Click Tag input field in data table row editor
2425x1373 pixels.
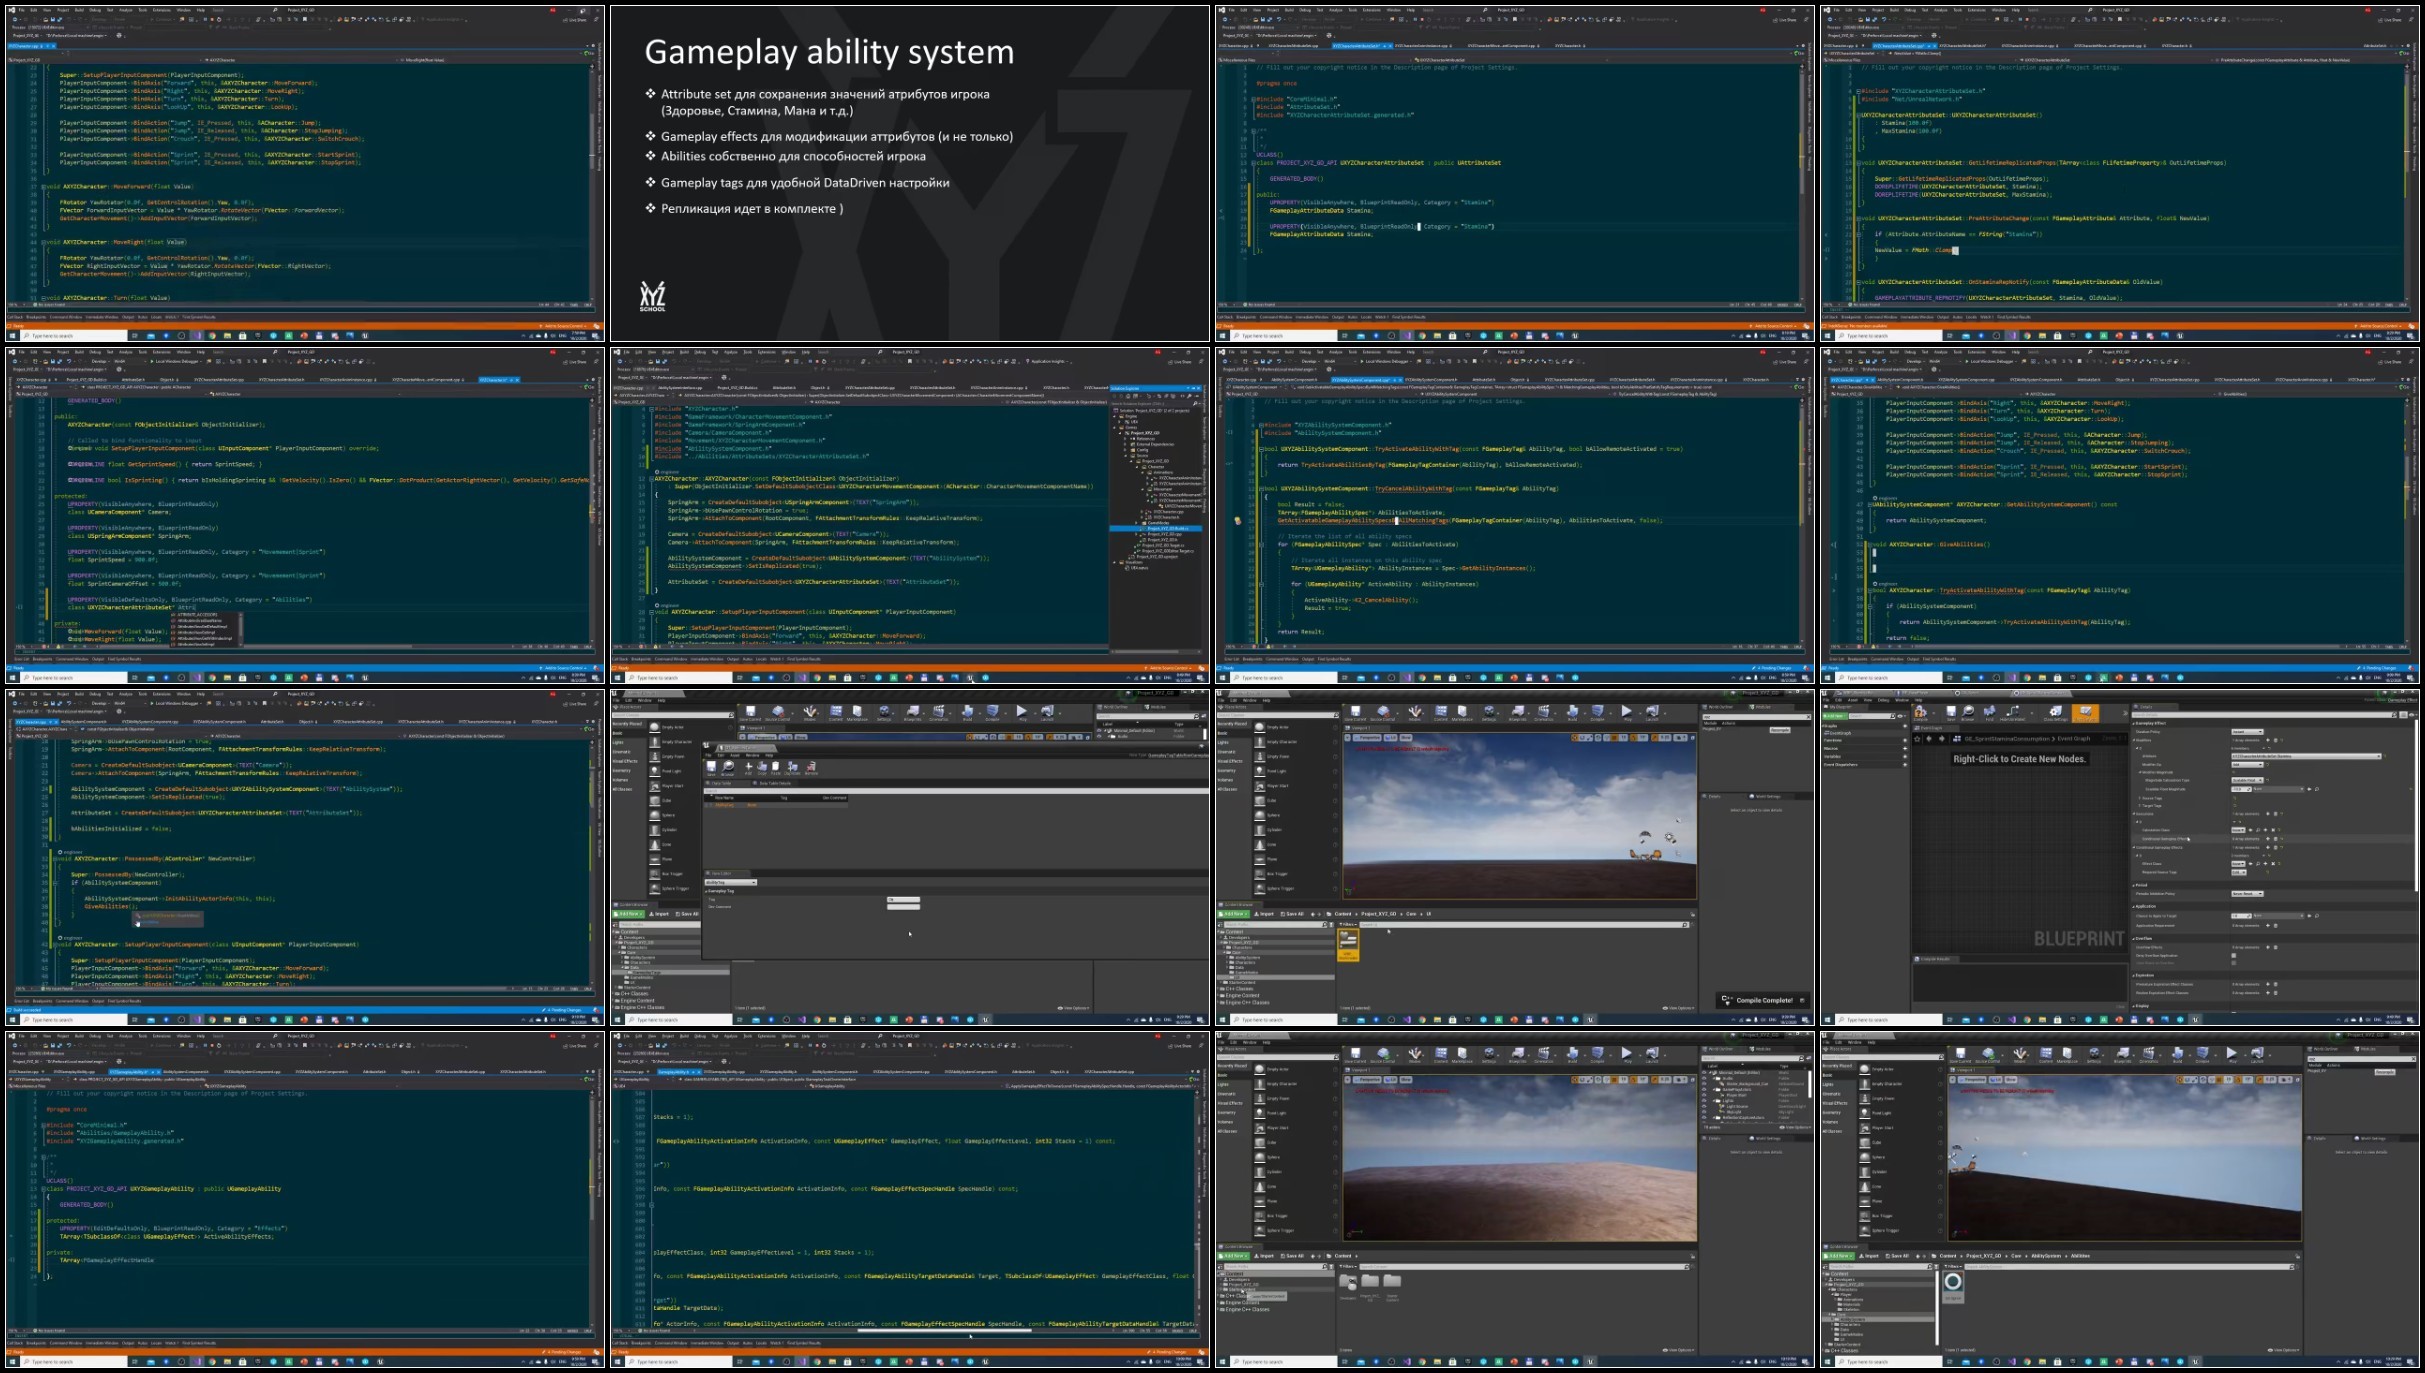click(903, 900)
